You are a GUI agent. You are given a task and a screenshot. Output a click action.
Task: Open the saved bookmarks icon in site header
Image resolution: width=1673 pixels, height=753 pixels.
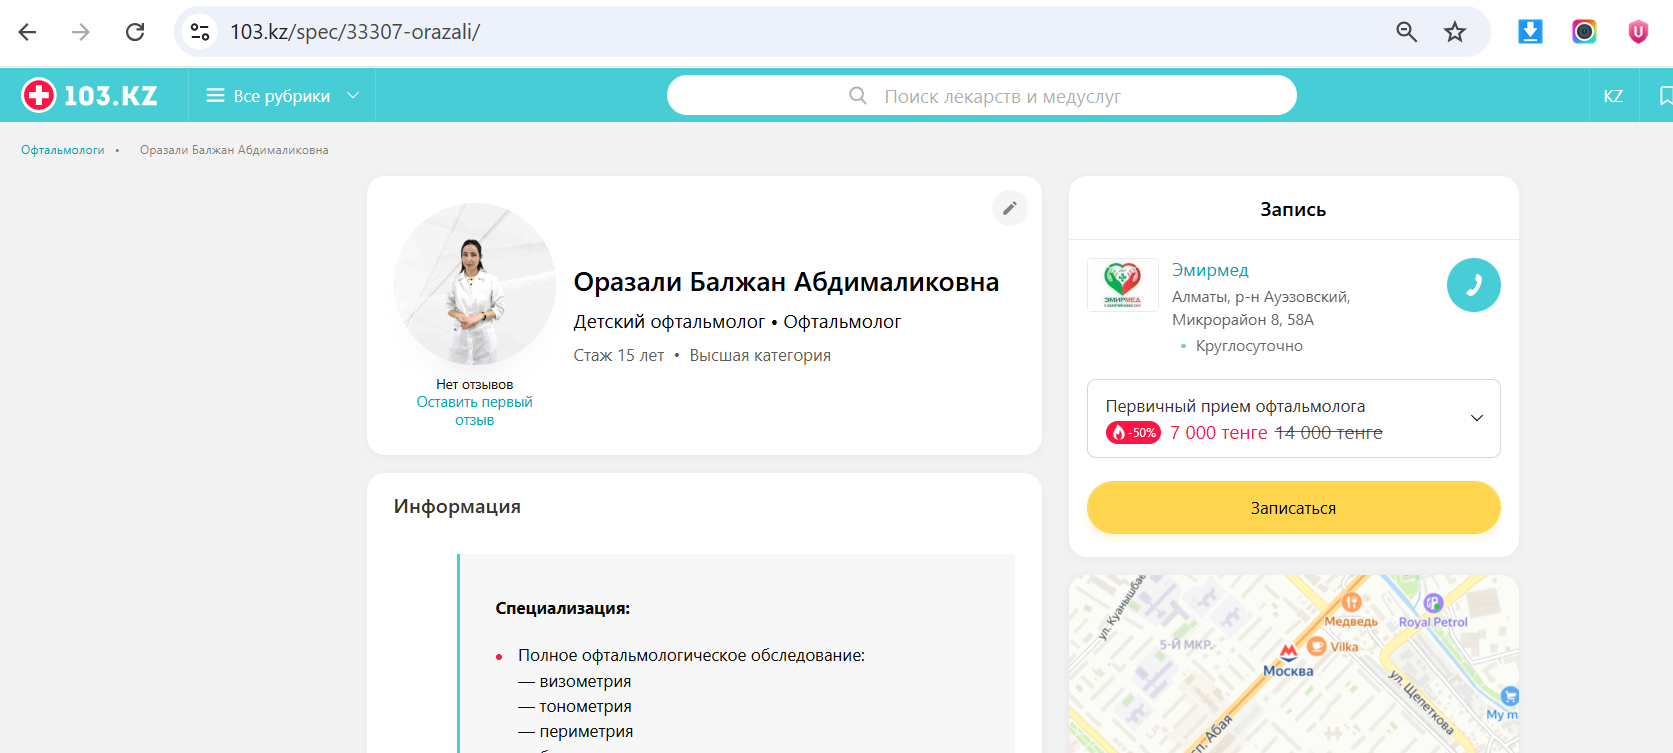(1664, 96)
